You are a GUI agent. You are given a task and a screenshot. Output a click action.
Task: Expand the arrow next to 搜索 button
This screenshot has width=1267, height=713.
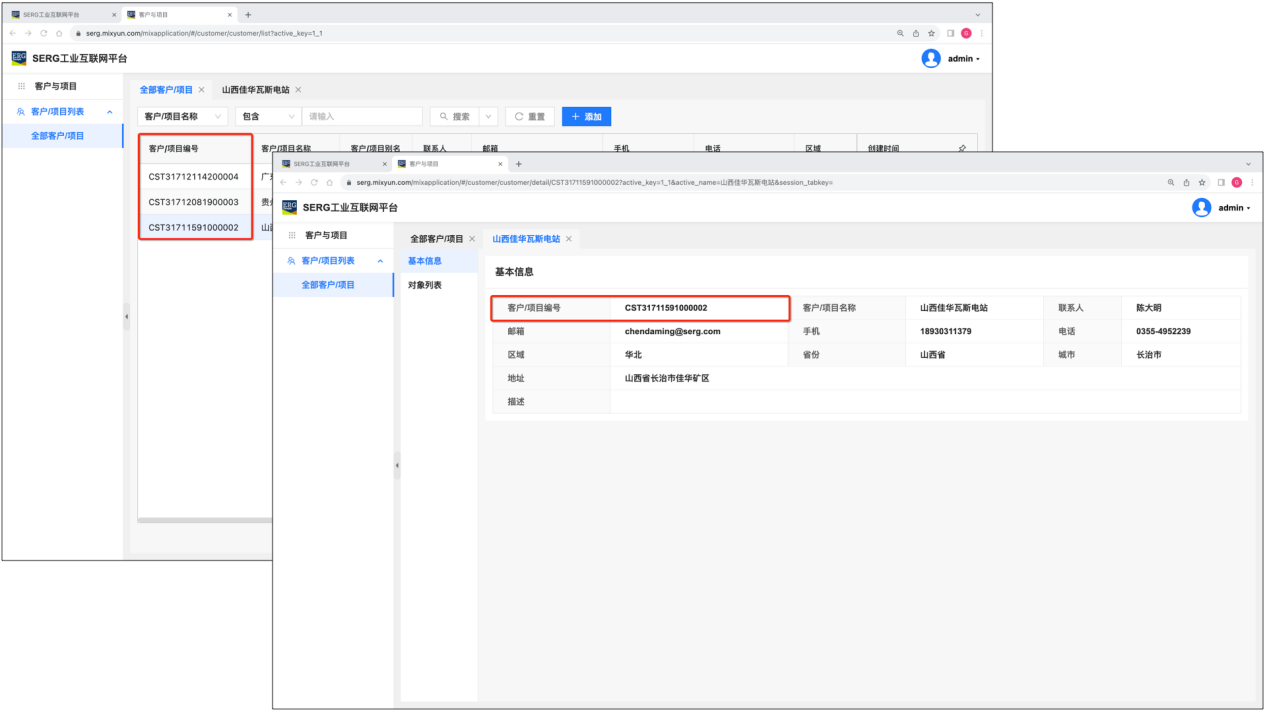point(488,117)
